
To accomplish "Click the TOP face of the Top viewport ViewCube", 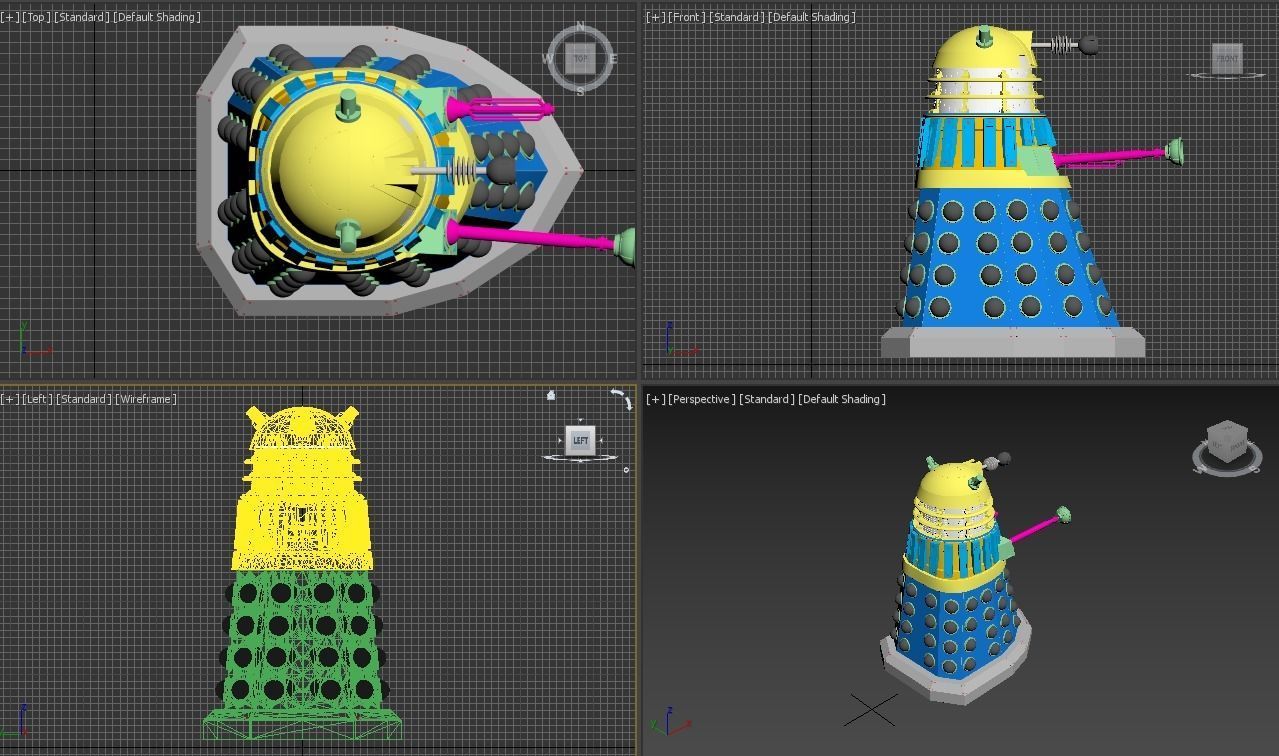I will pos(581,59).
